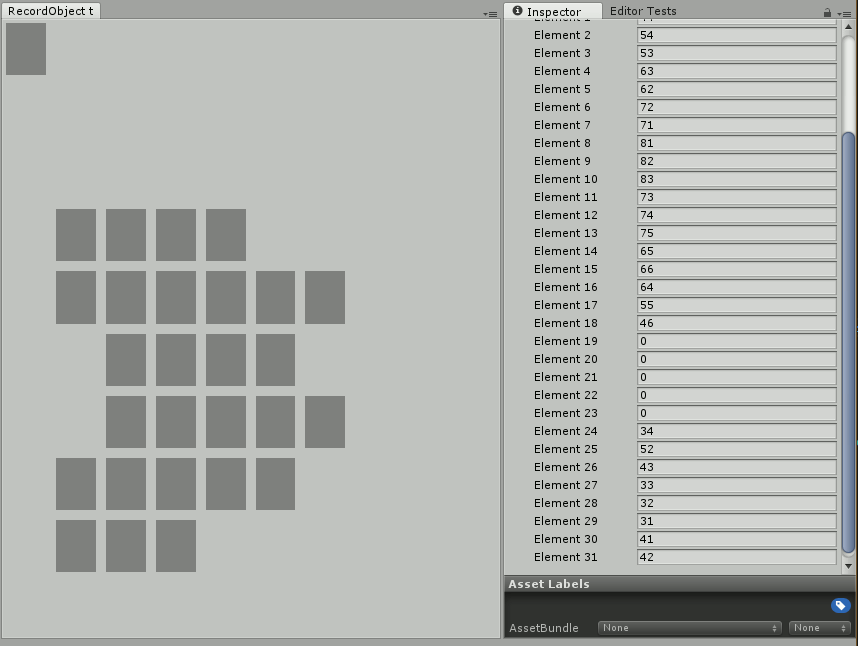Edit the Element 2 value field
Image resolution: width=858 pixels, height=646 pixels.
(x=737, y=35)
